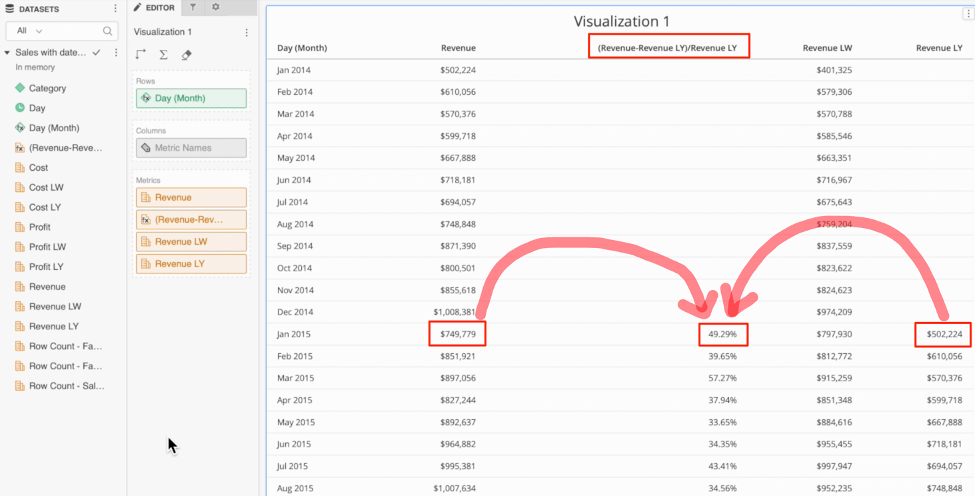
Task: Select Day (Month) in the Rows zone
Action: (x=190, y=98)
